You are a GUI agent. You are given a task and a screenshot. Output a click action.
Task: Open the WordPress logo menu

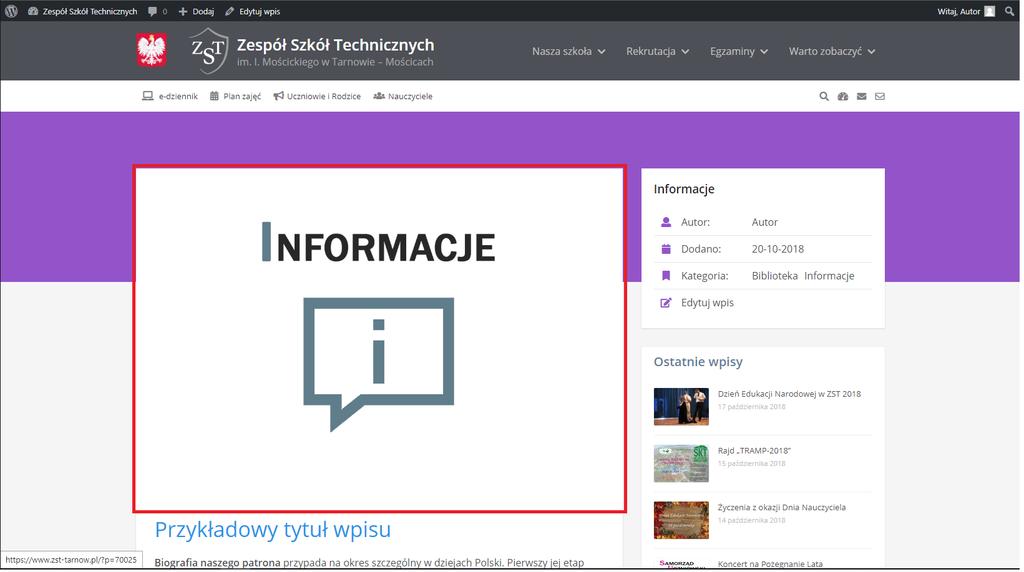(11, 11)
